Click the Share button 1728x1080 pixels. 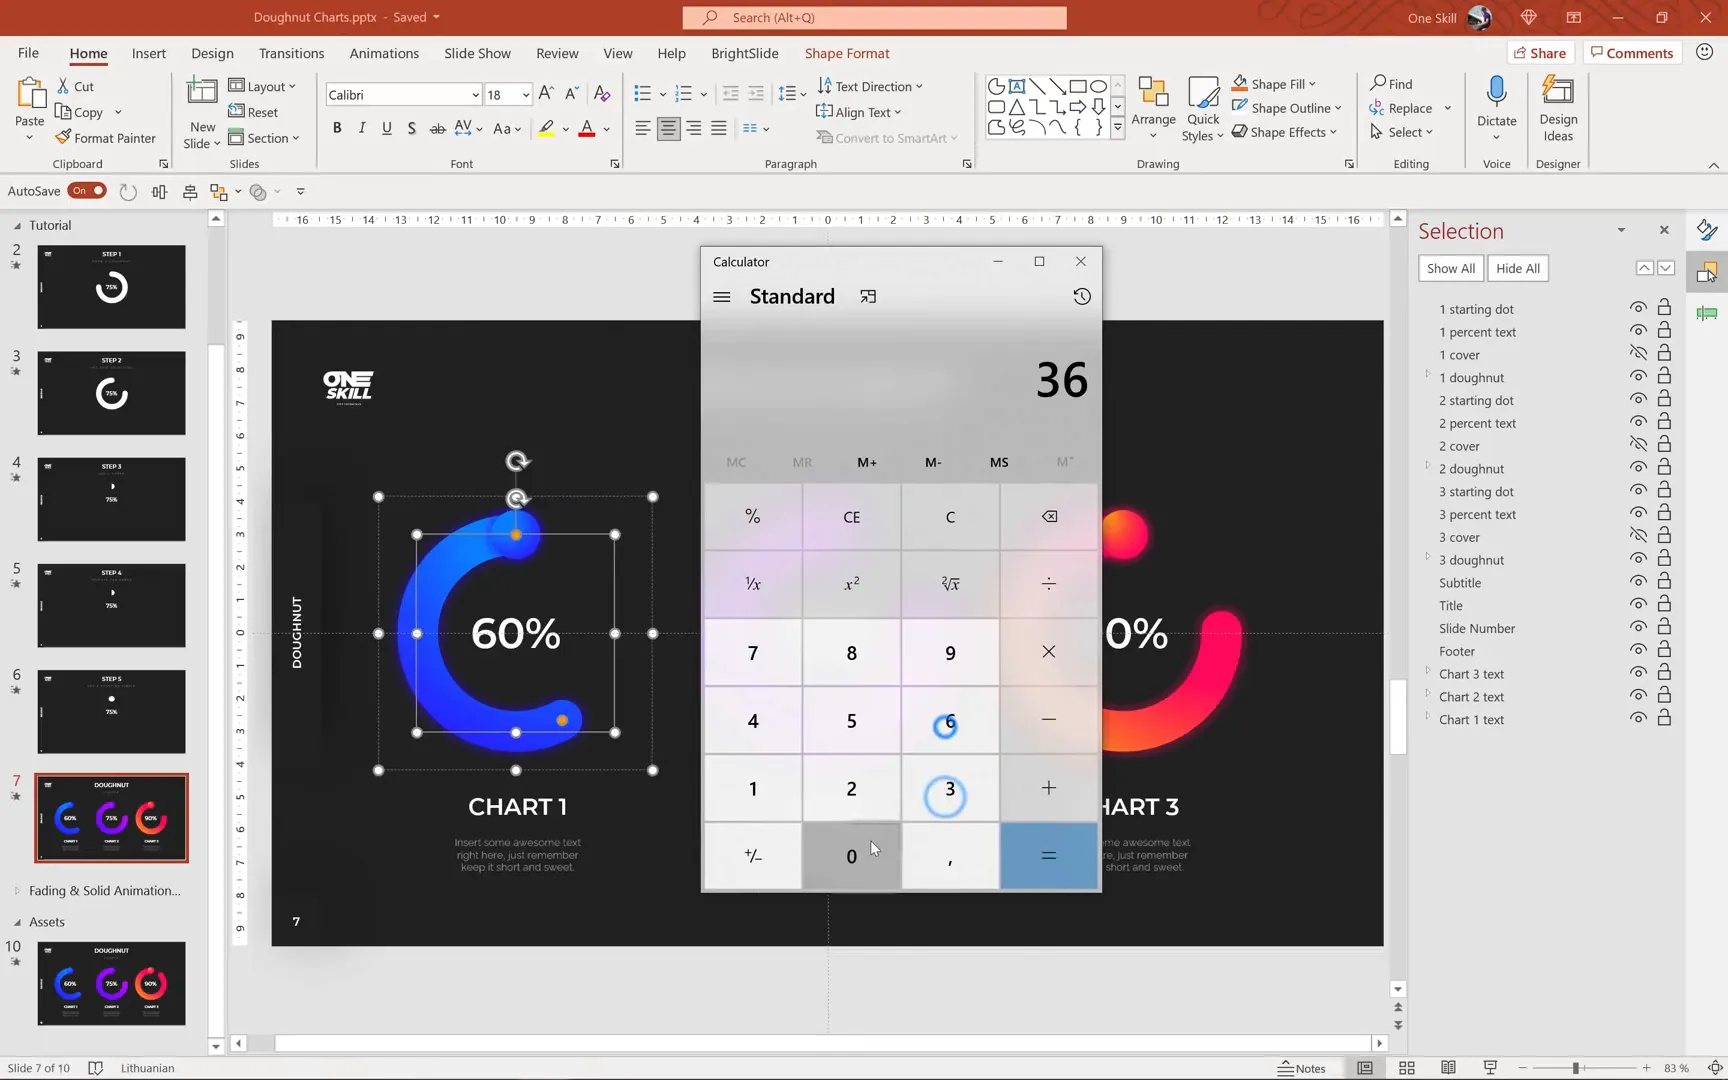(x=1541, y=52)
